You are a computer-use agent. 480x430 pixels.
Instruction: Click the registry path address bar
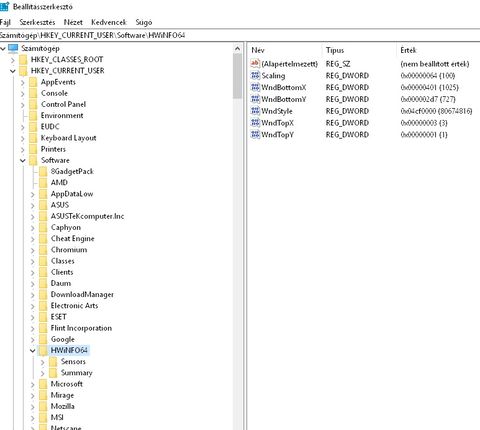[240, 35]
